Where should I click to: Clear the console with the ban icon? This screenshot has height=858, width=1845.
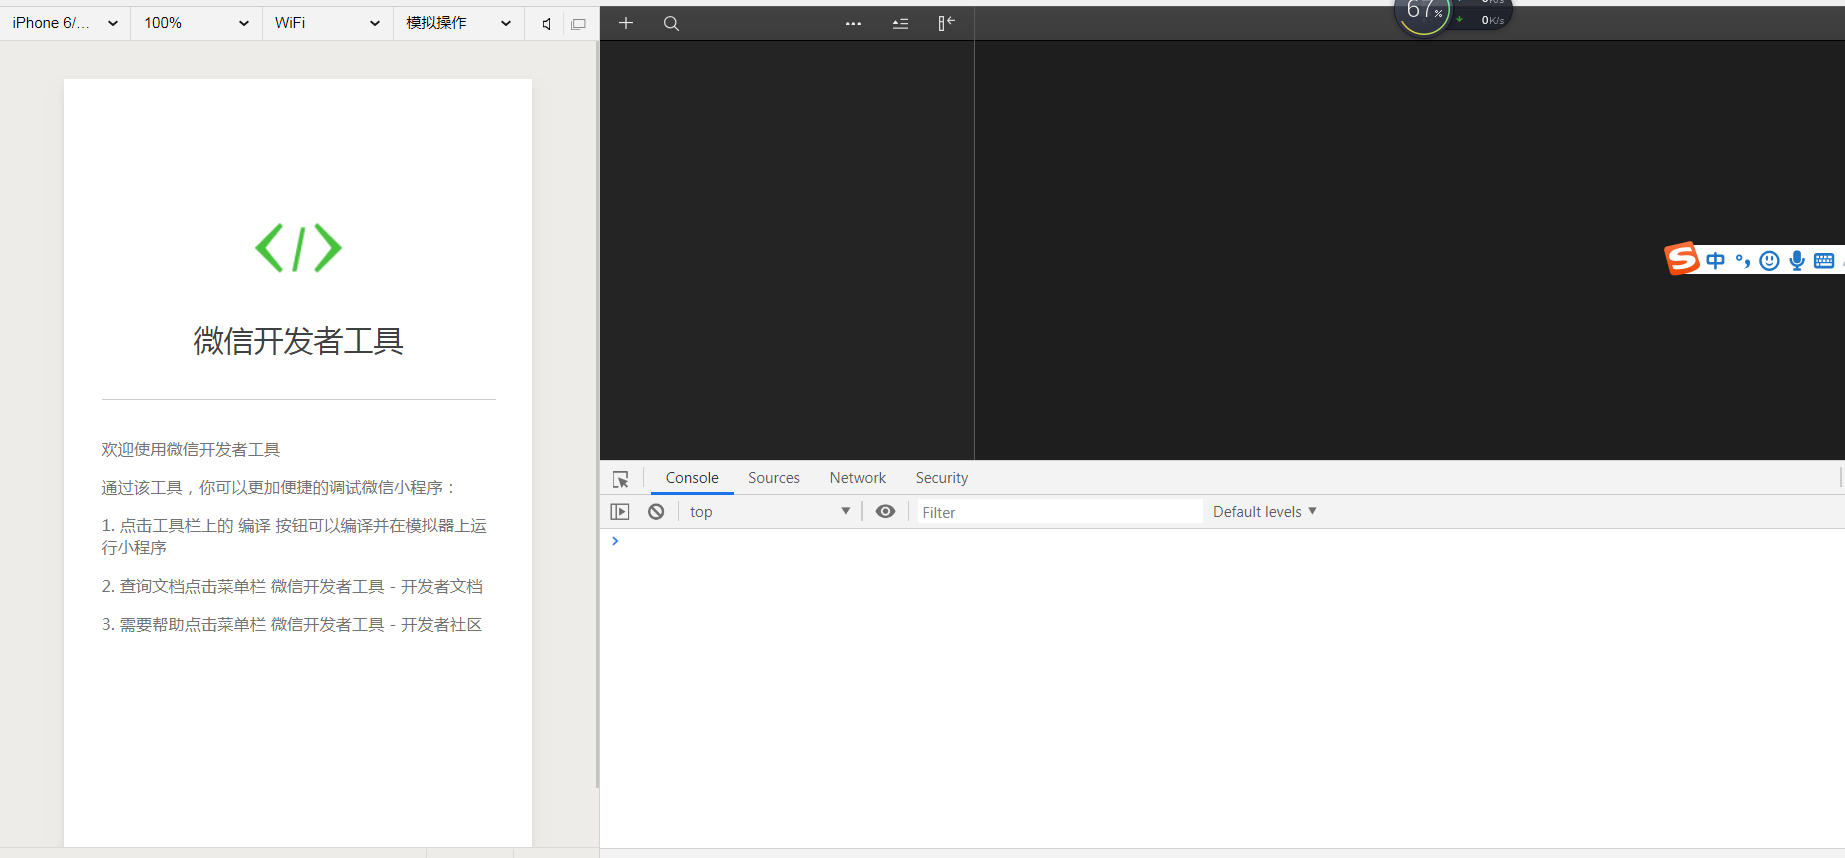[656, 512]
